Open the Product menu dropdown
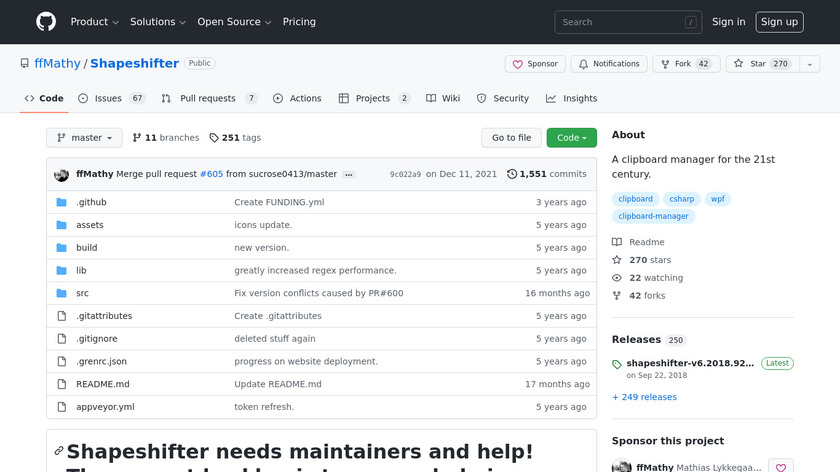Screen dimensions: 840x472 tap(95, 22)
